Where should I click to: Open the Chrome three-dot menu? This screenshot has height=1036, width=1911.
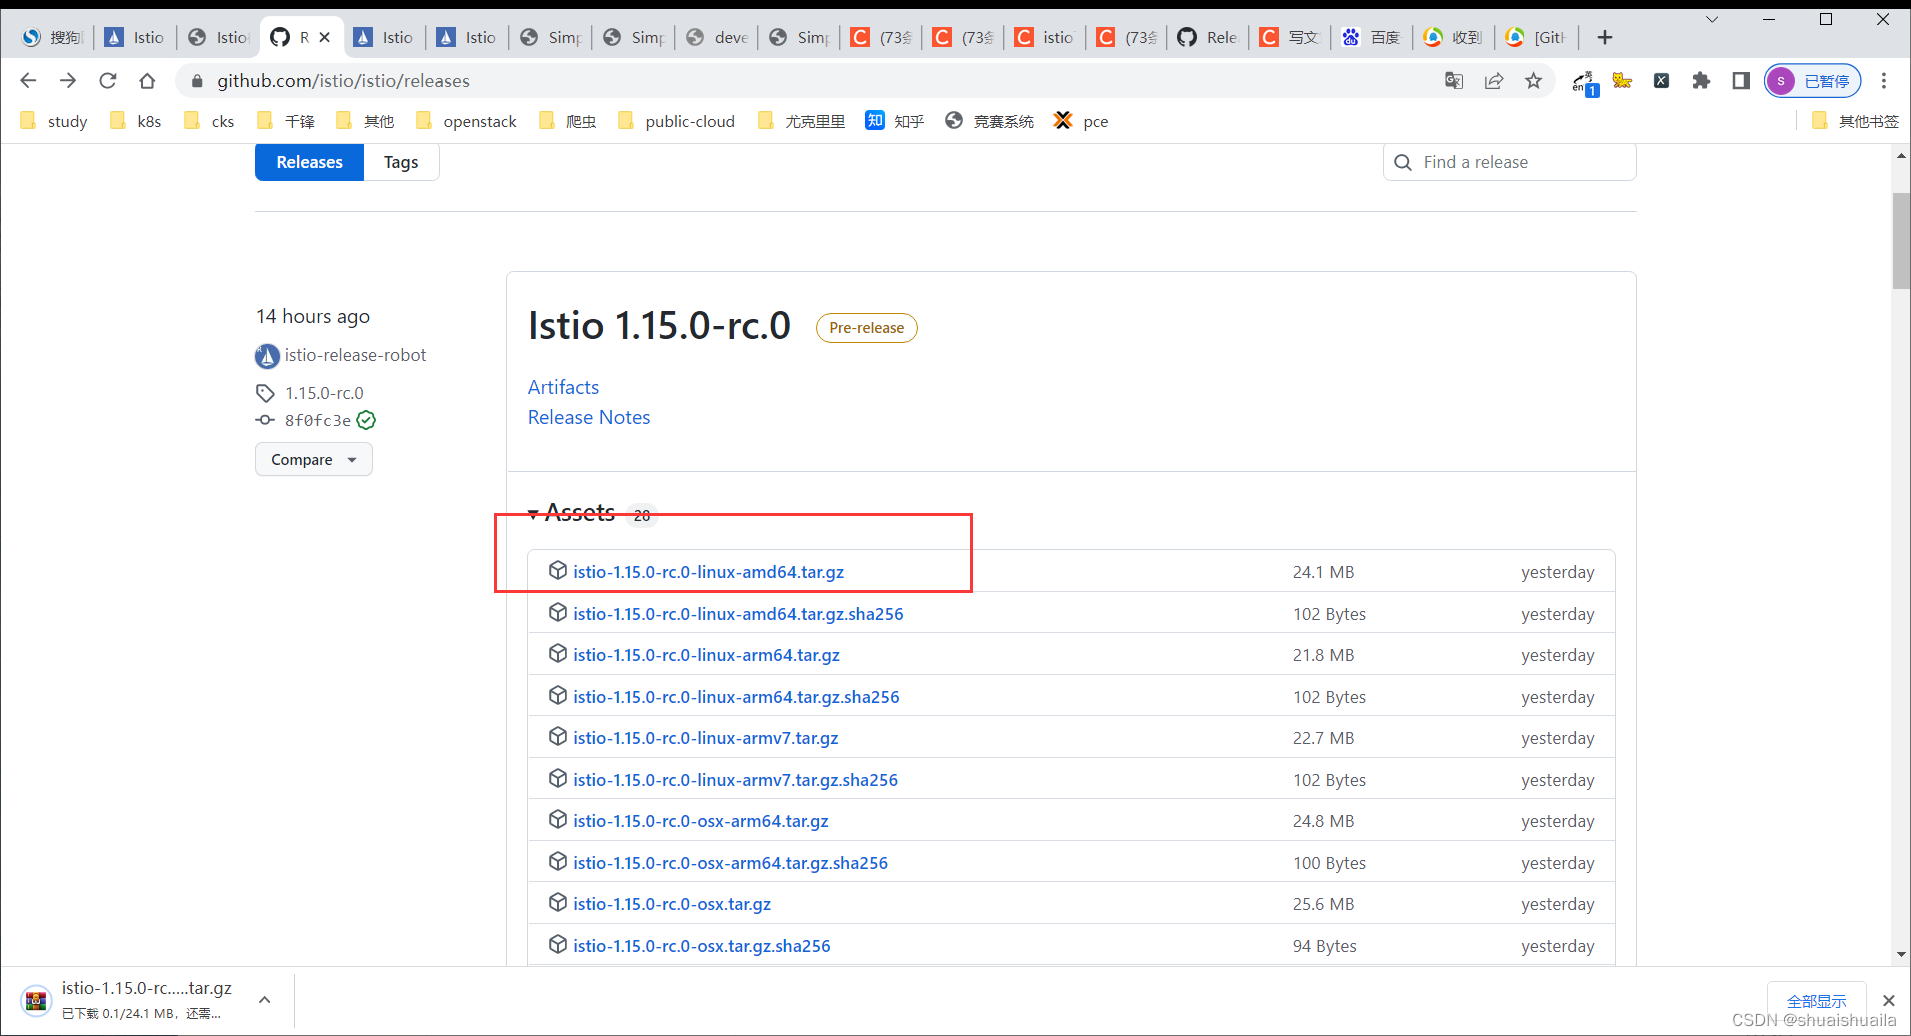click(1884, 81)
